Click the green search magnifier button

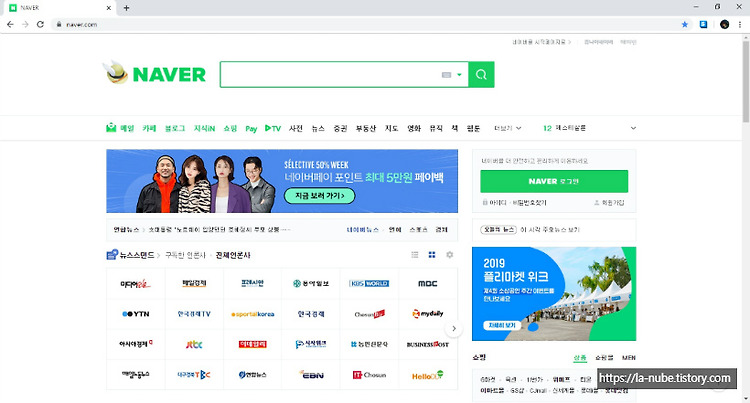[x=481, y=75]
